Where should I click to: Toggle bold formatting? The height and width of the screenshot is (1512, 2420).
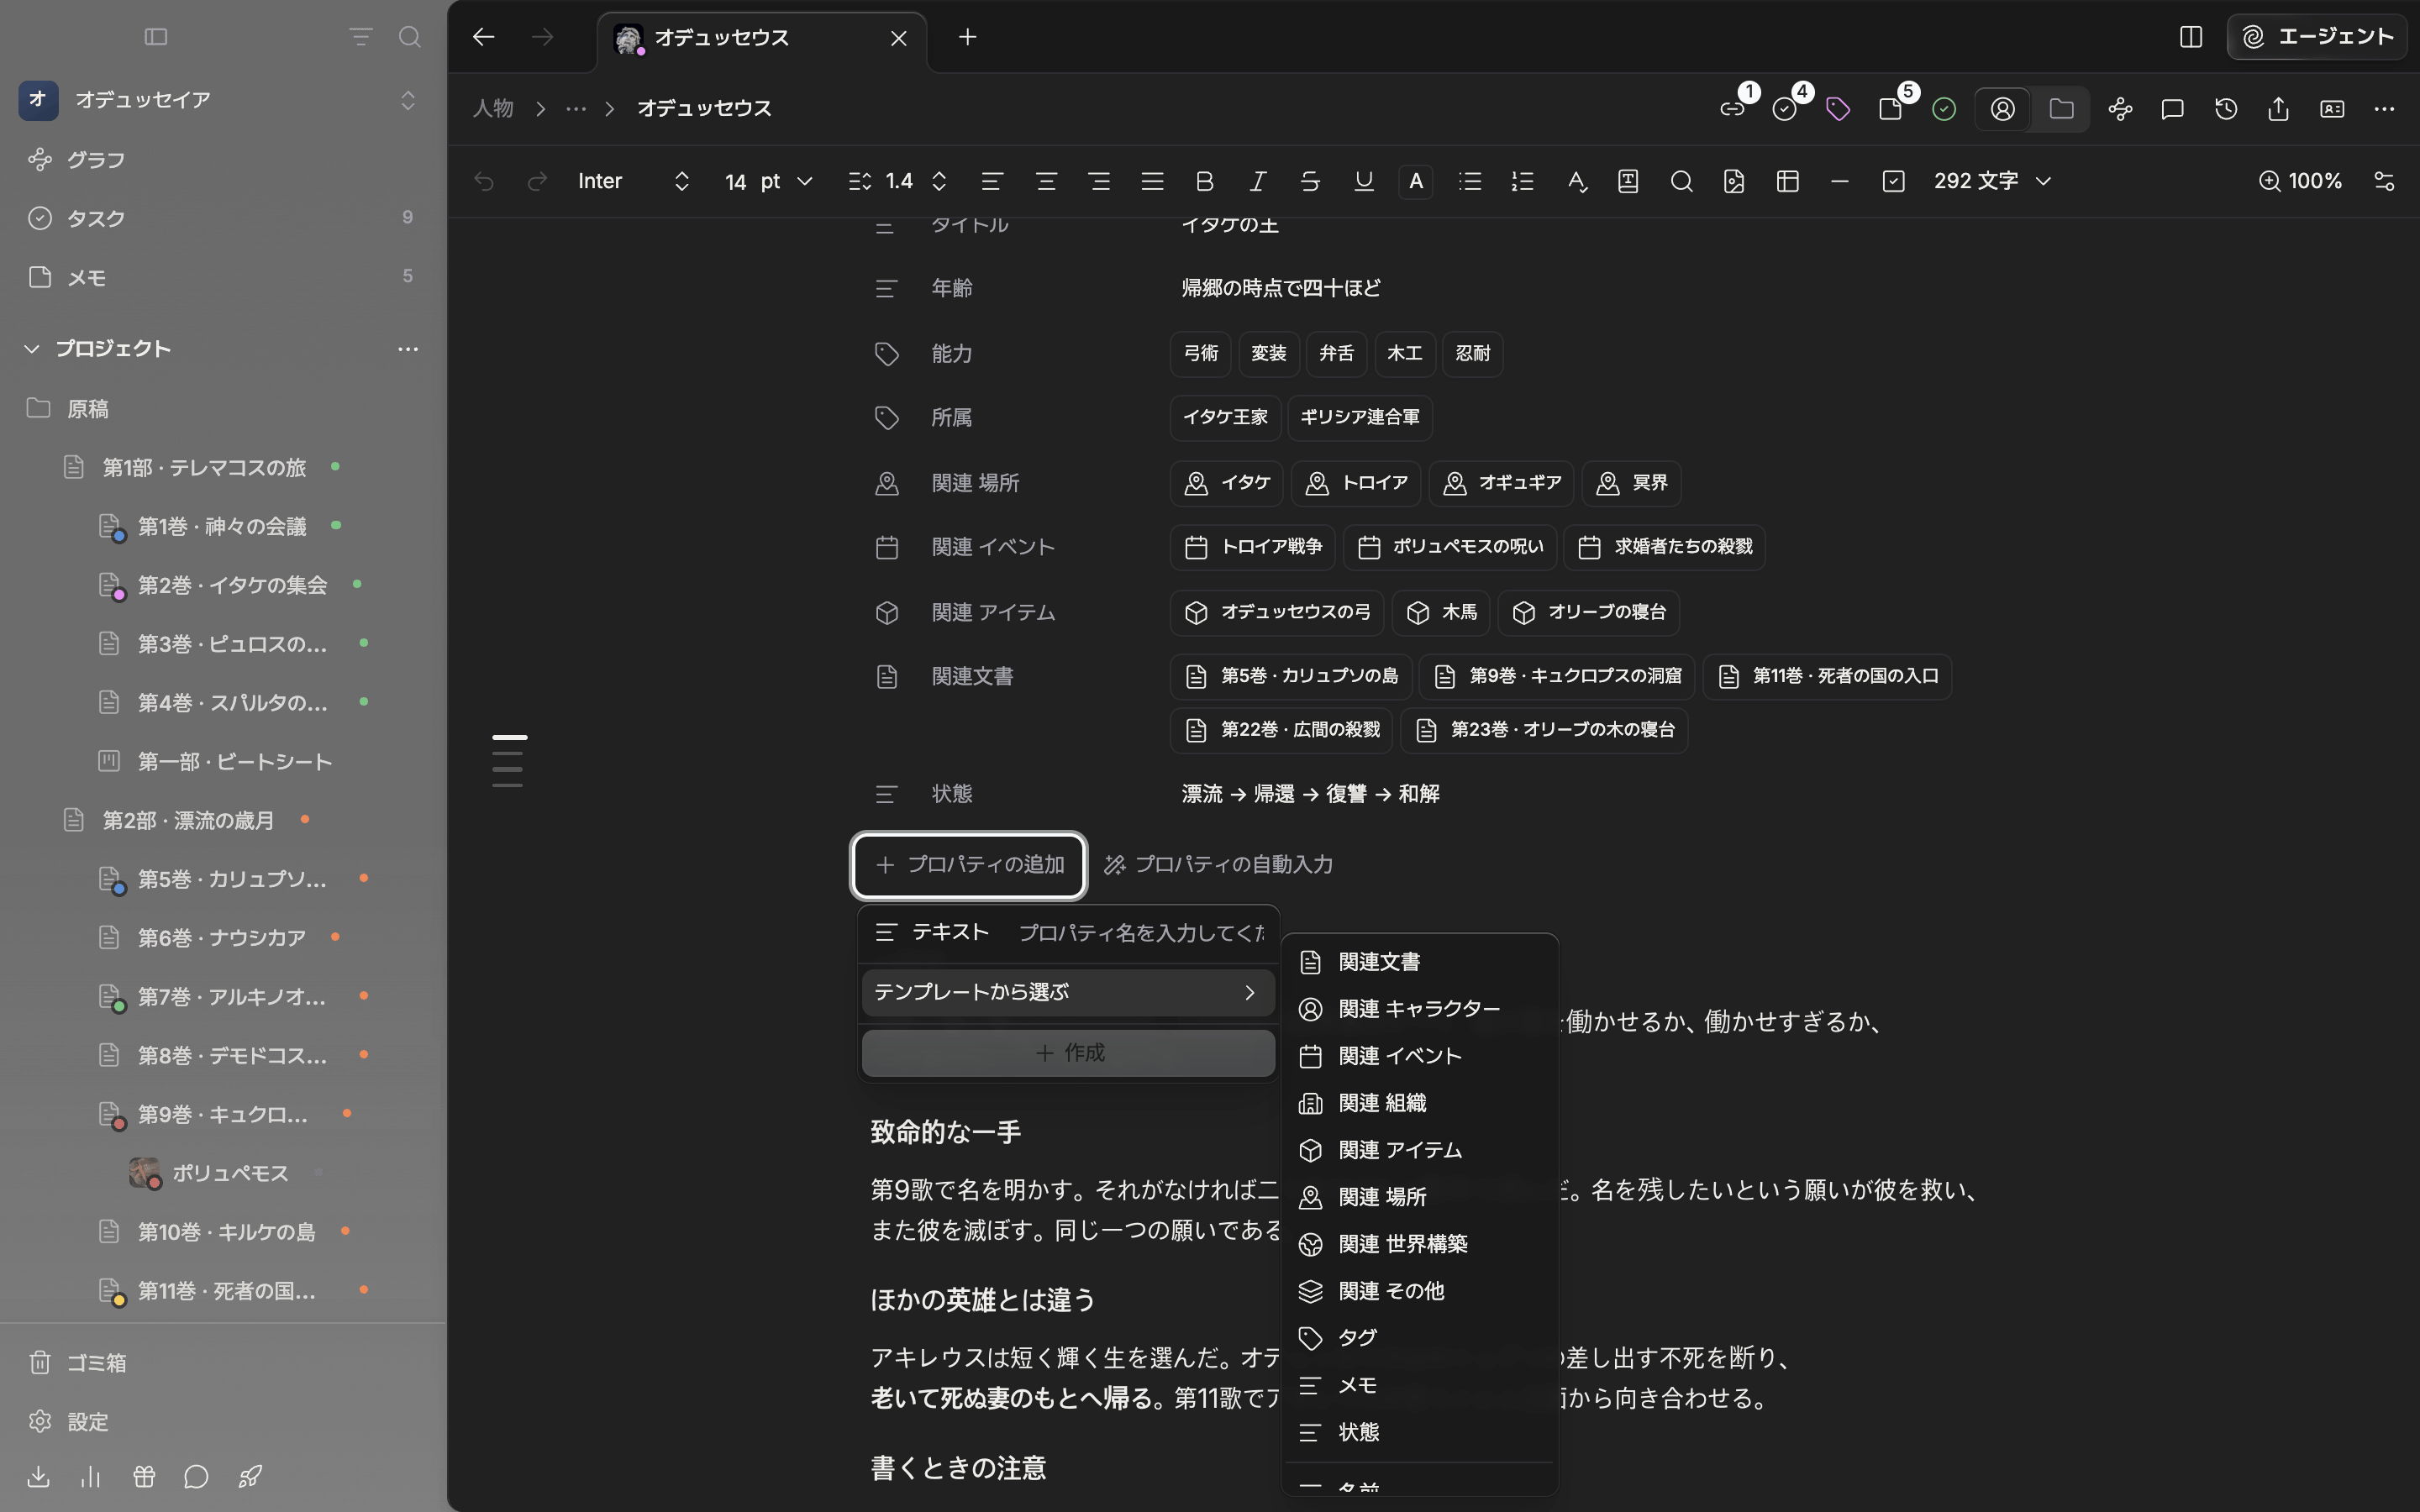1205,181
